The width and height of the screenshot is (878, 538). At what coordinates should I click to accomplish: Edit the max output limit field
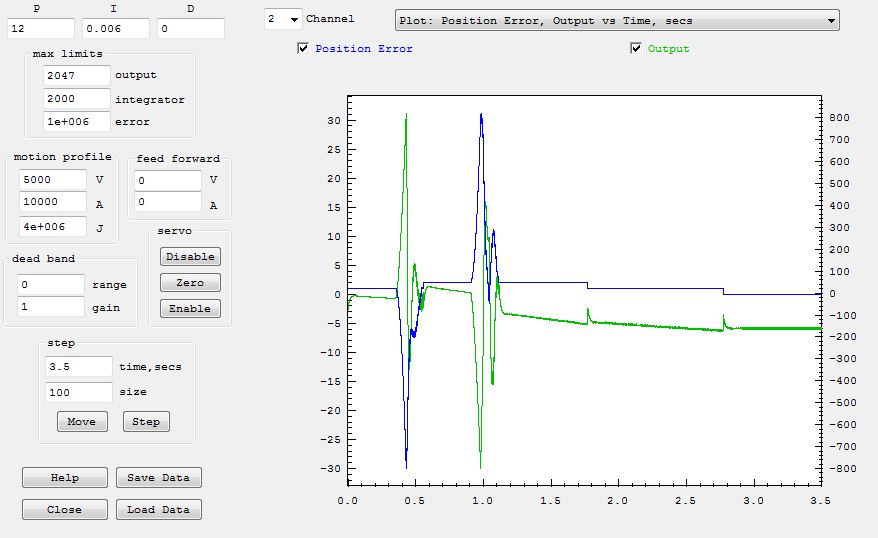[77, 75]
